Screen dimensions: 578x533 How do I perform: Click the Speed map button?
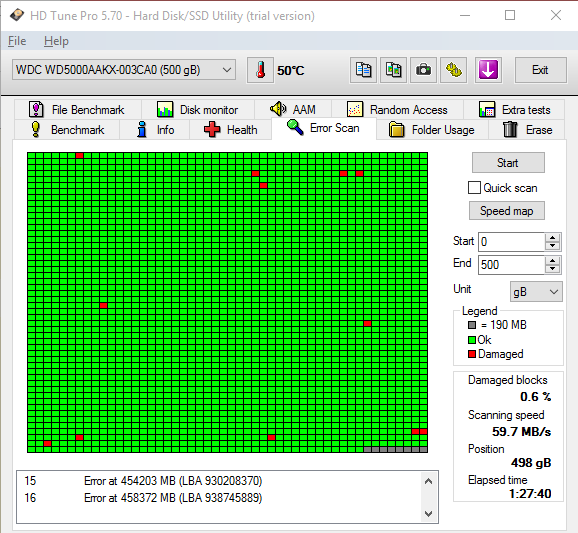click(x=506, y=210)
